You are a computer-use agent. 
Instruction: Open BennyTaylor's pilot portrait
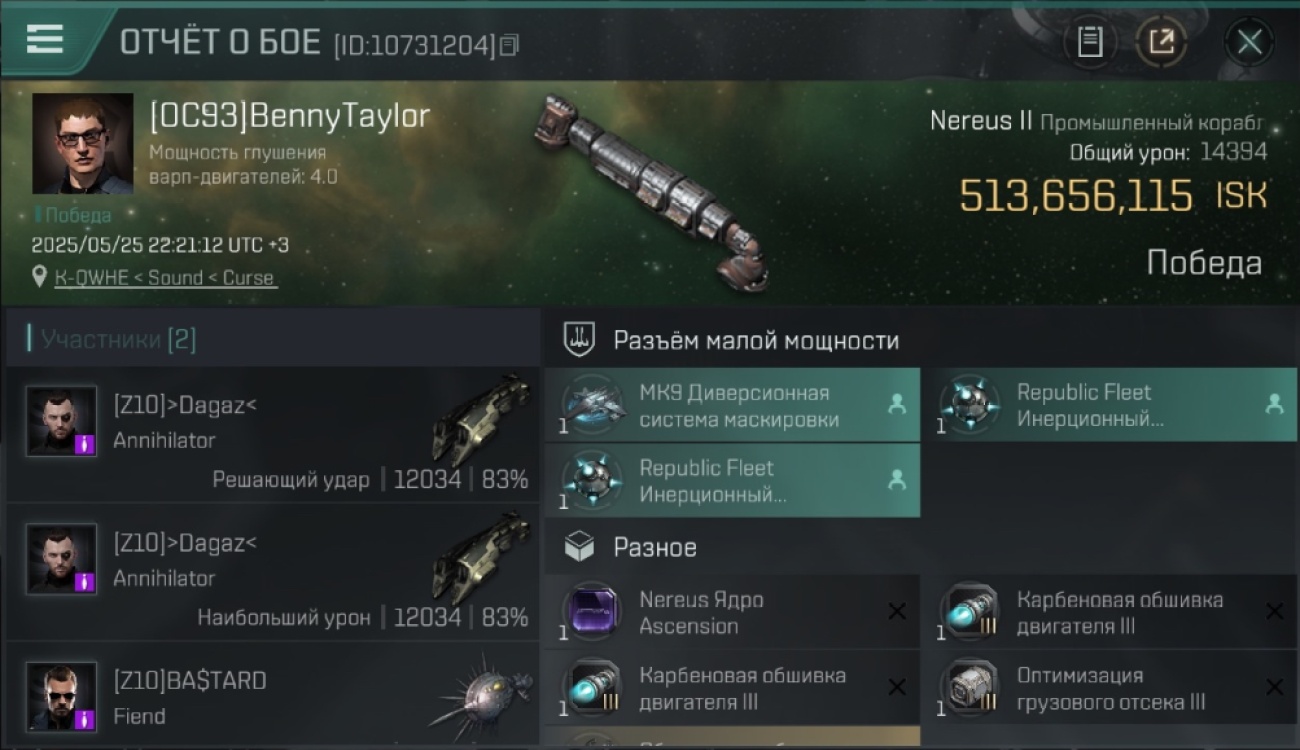[x=82, y=143]
